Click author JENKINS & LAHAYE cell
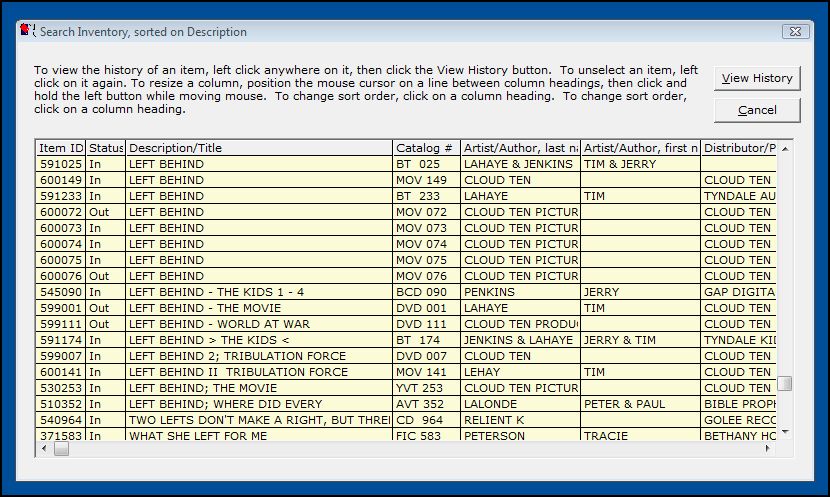830x497 pixels. pyautogui.click(x=520, y=340)
